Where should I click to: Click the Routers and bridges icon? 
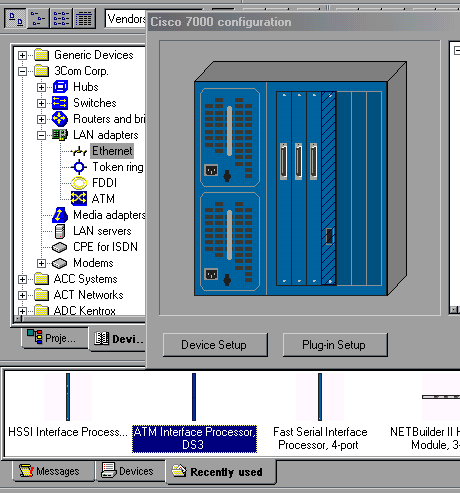click(x=60, y=119)
